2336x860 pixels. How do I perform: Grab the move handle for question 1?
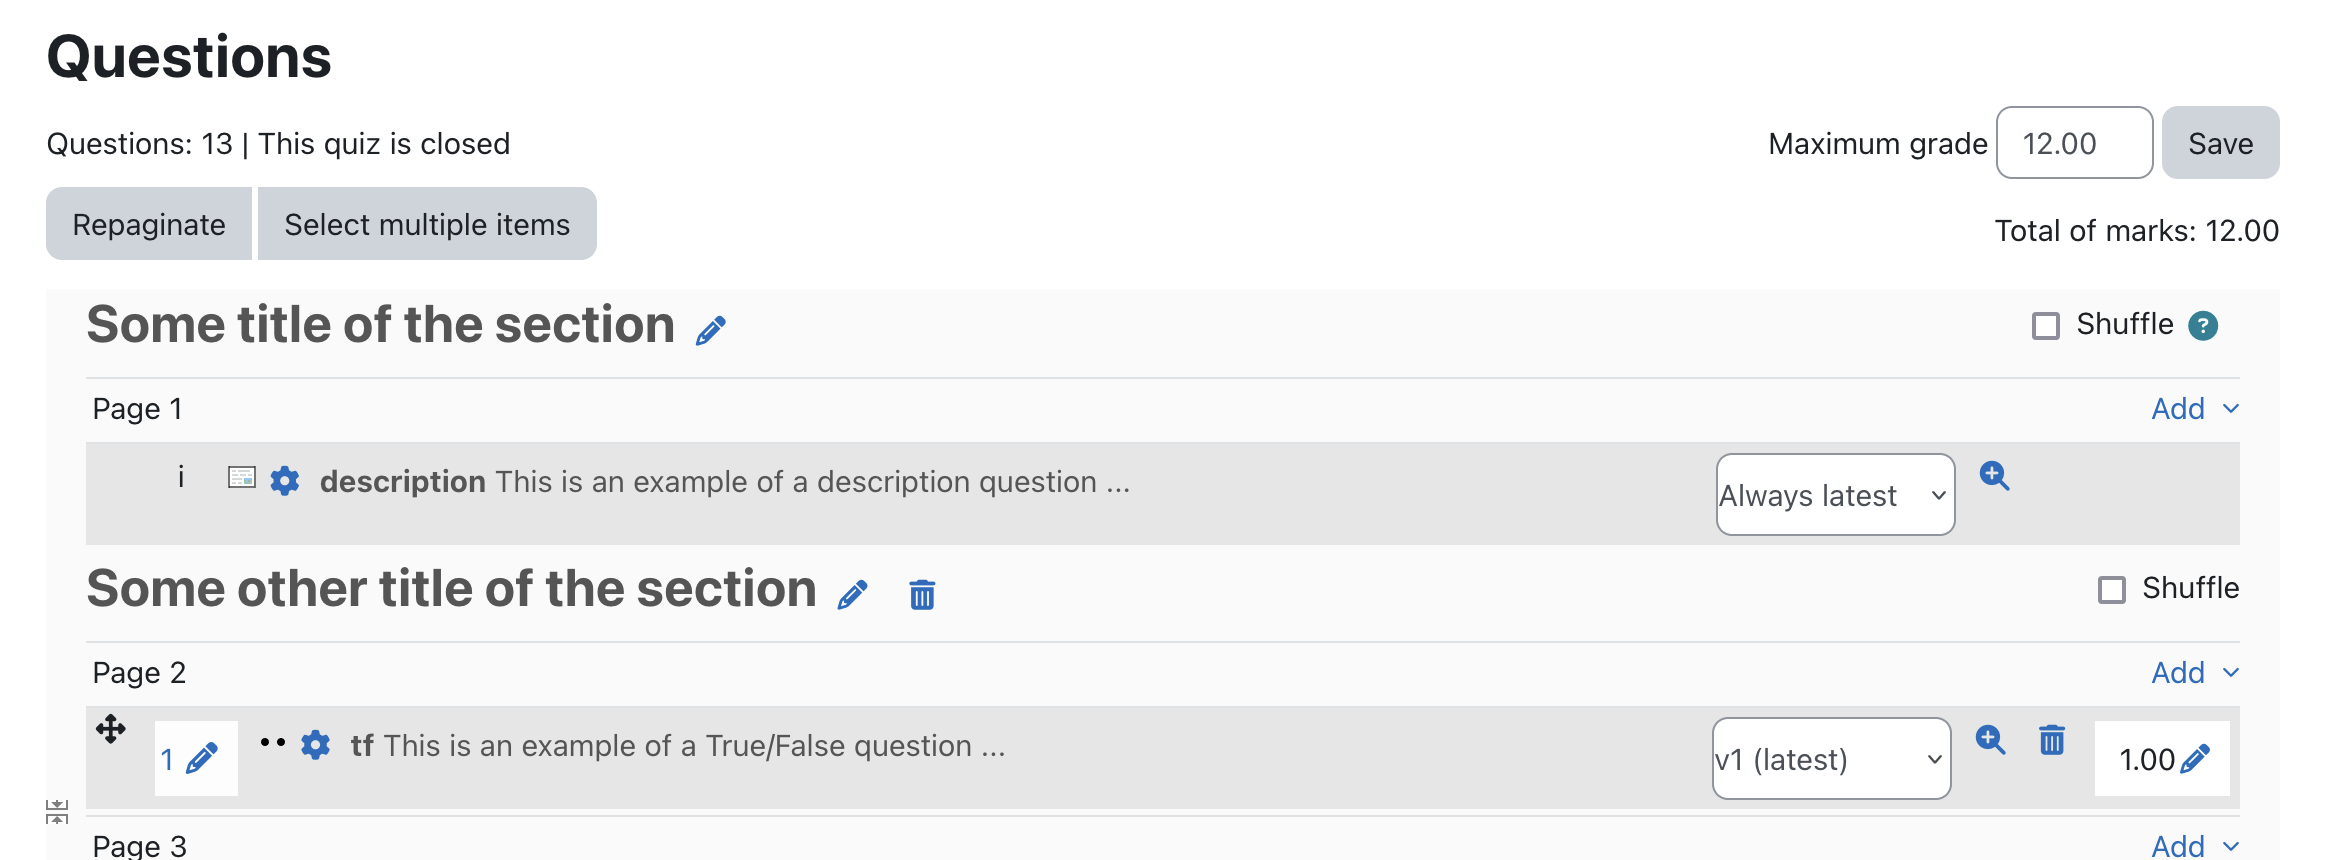pos(111,729)
